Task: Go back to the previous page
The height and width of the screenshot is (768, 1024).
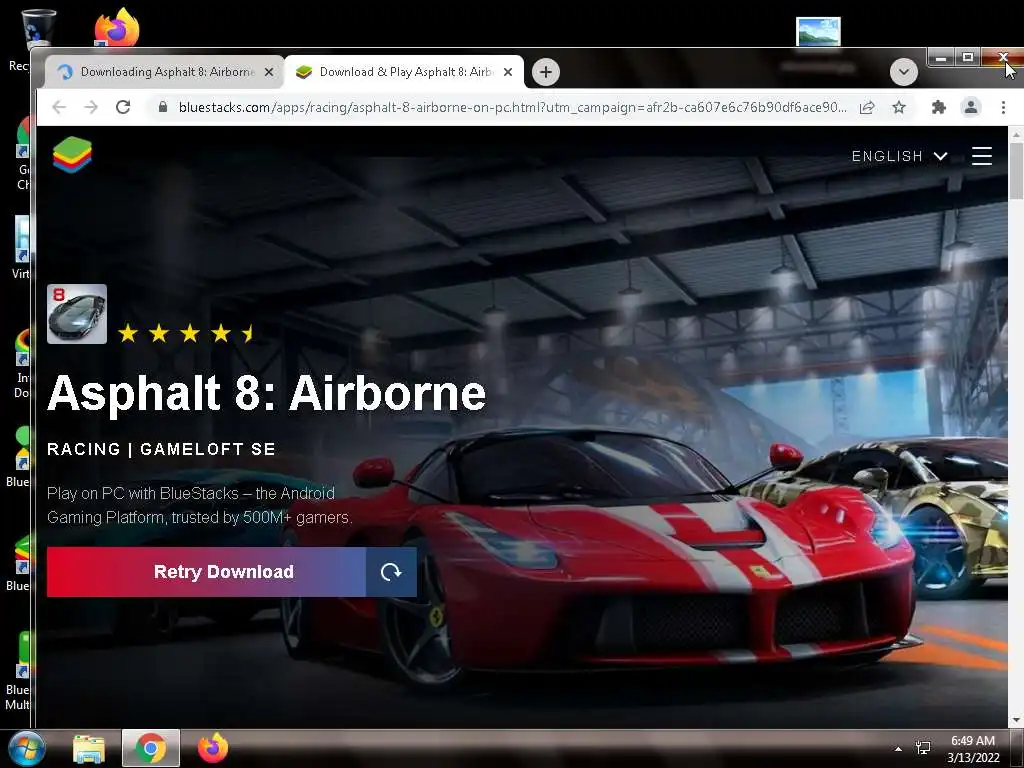Action: (59, 107)
